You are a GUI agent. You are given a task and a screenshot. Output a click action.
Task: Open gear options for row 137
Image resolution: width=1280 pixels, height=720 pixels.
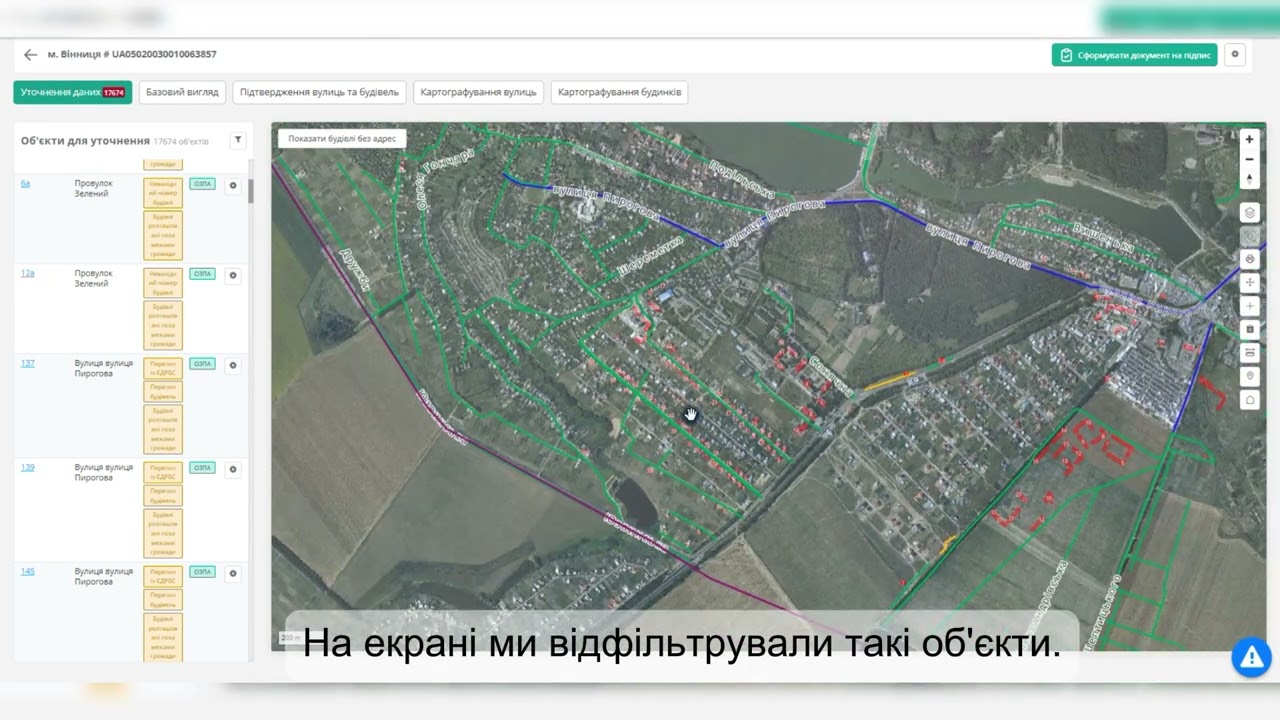tap(233, 365)
